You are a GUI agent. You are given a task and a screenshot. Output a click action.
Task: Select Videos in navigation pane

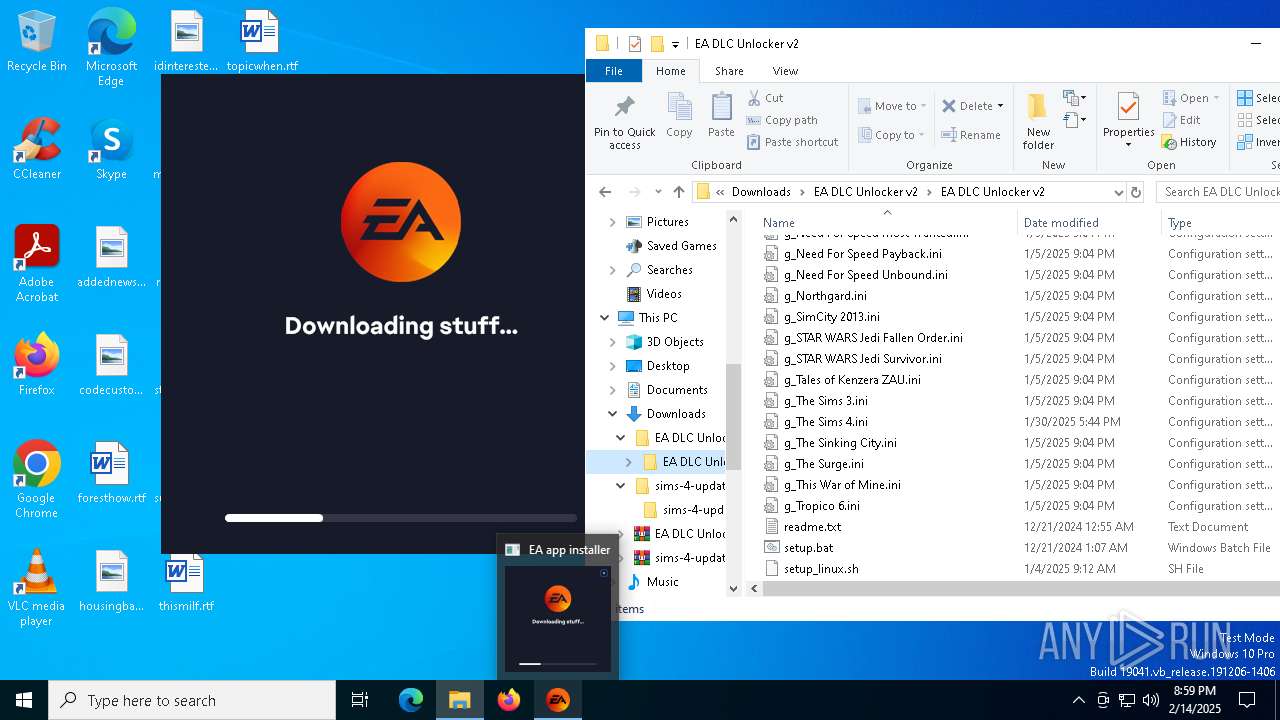click(663, 294)
